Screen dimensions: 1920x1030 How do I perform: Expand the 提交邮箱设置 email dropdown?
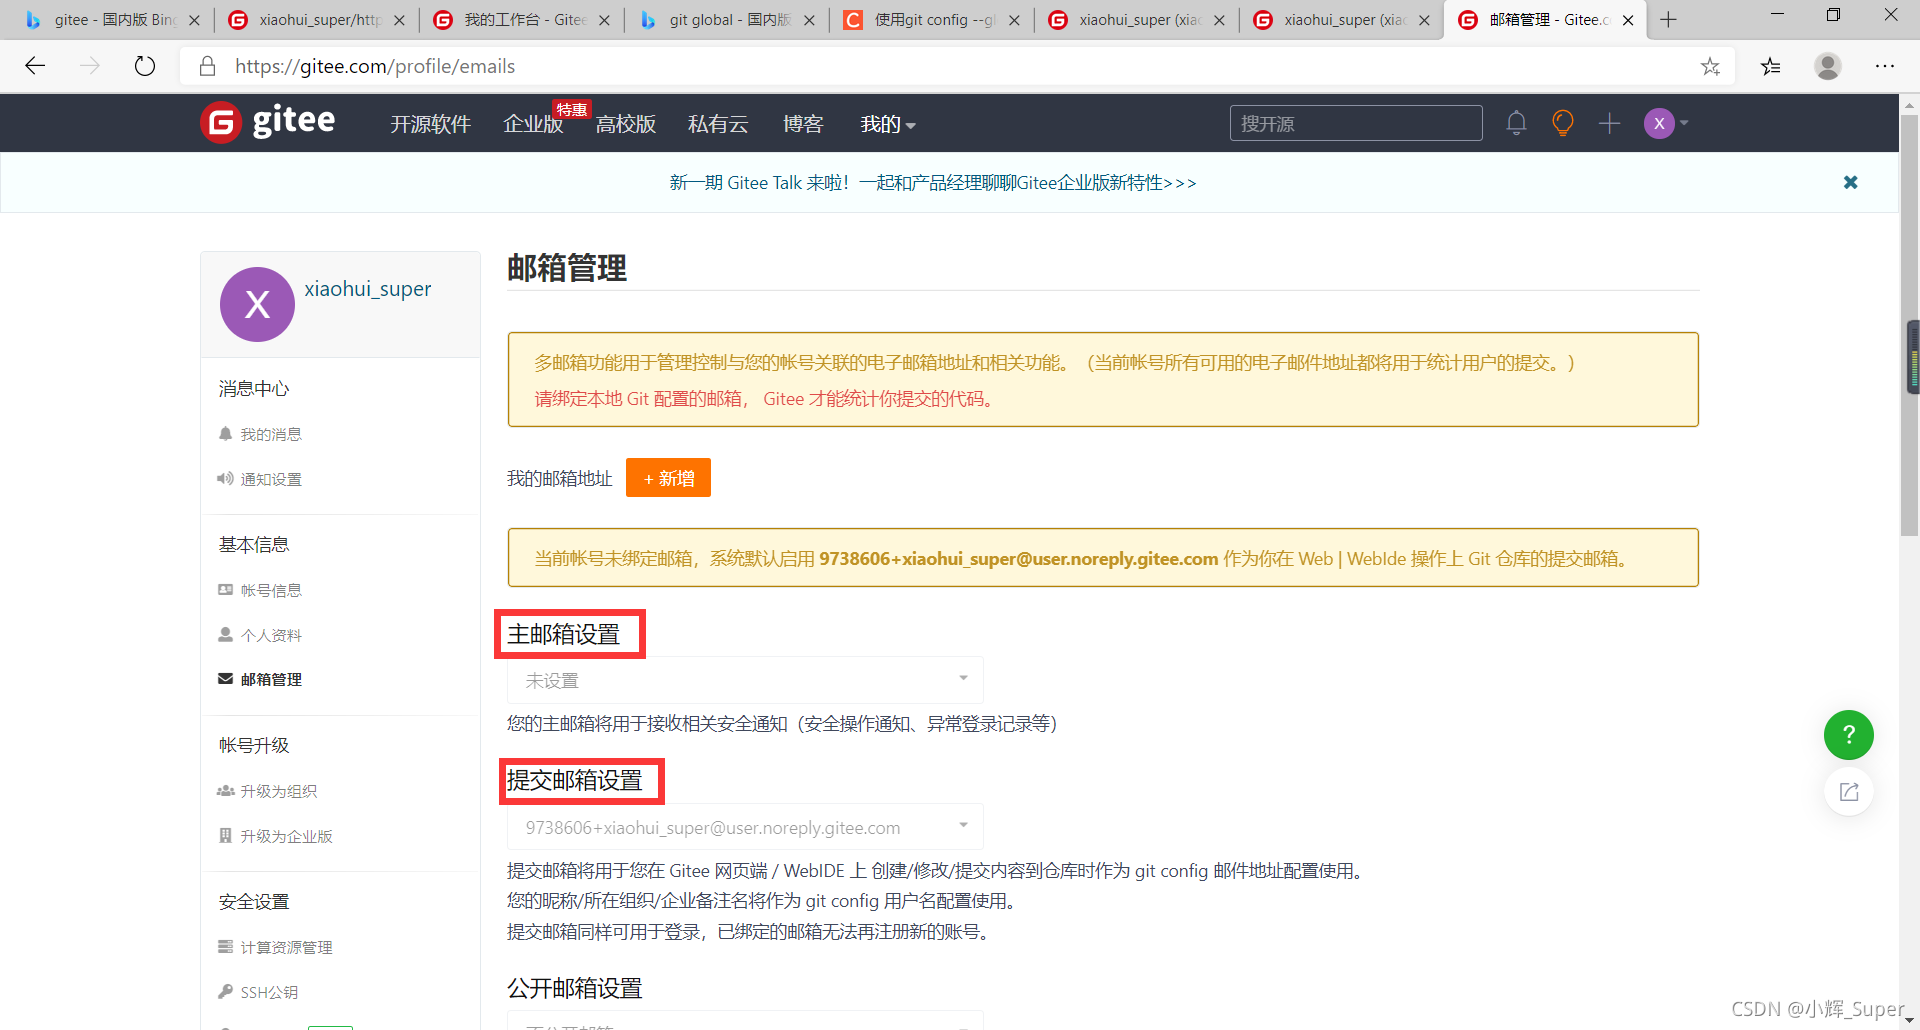[x=745, y=827]
